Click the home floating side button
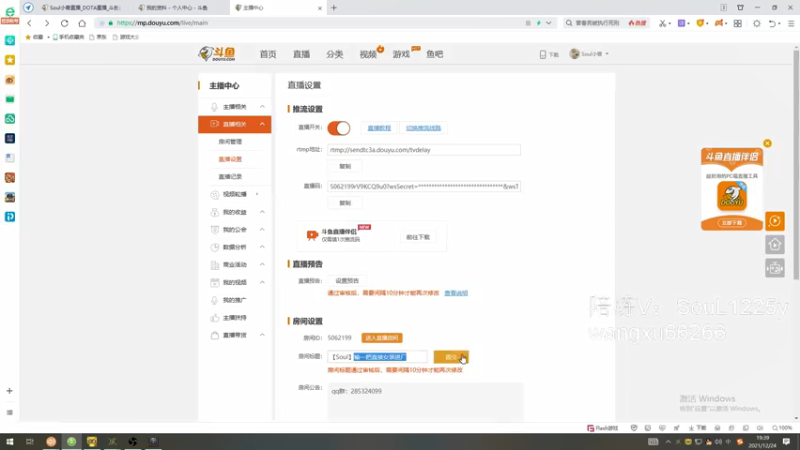This screenshot has width=800, height=450. click(774, 244)
